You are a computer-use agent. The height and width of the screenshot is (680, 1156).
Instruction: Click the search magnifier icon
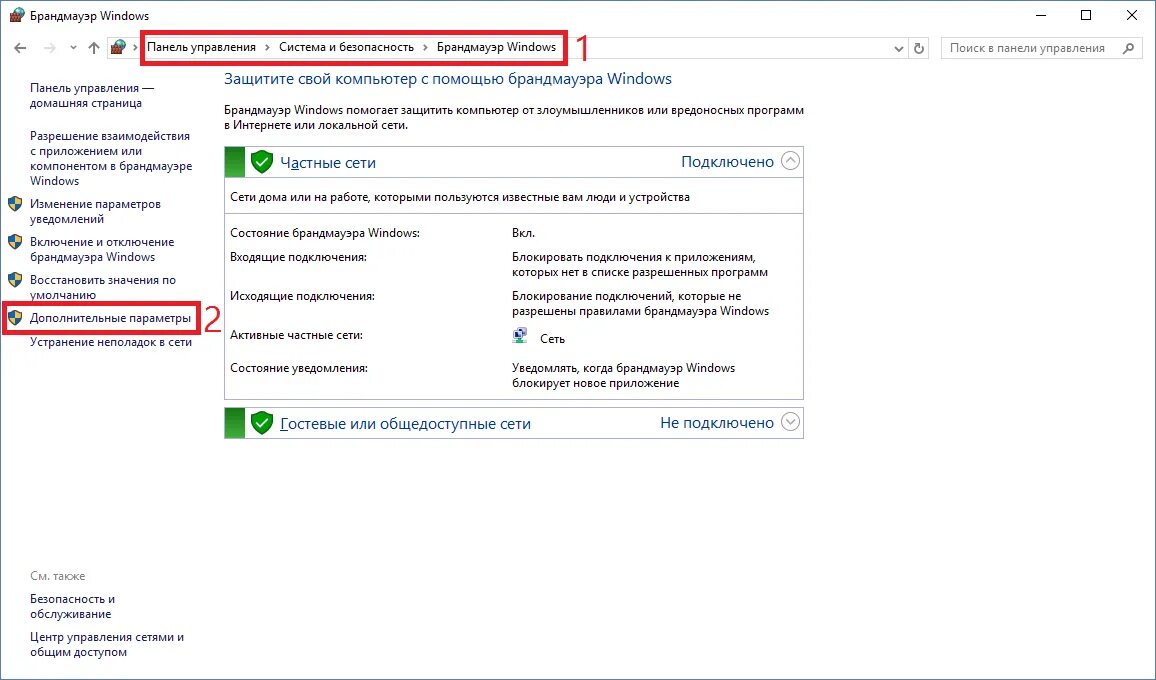1128,48
